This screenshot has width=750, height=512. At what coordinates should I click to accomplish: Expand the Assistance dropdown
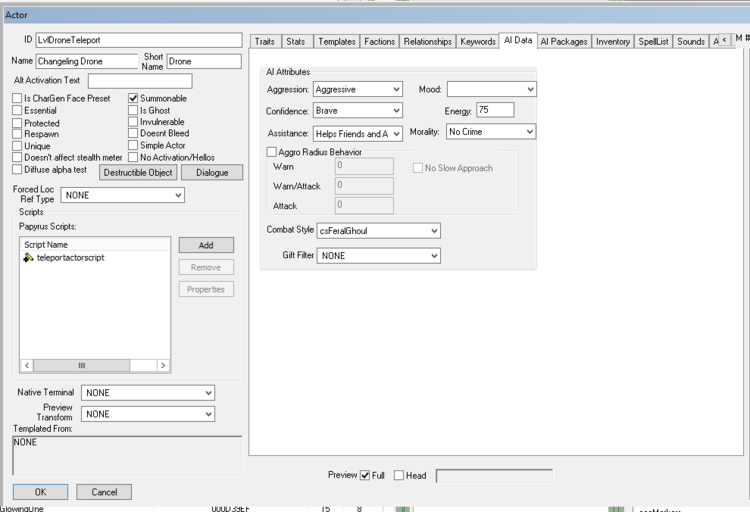(x=358, y=134)
